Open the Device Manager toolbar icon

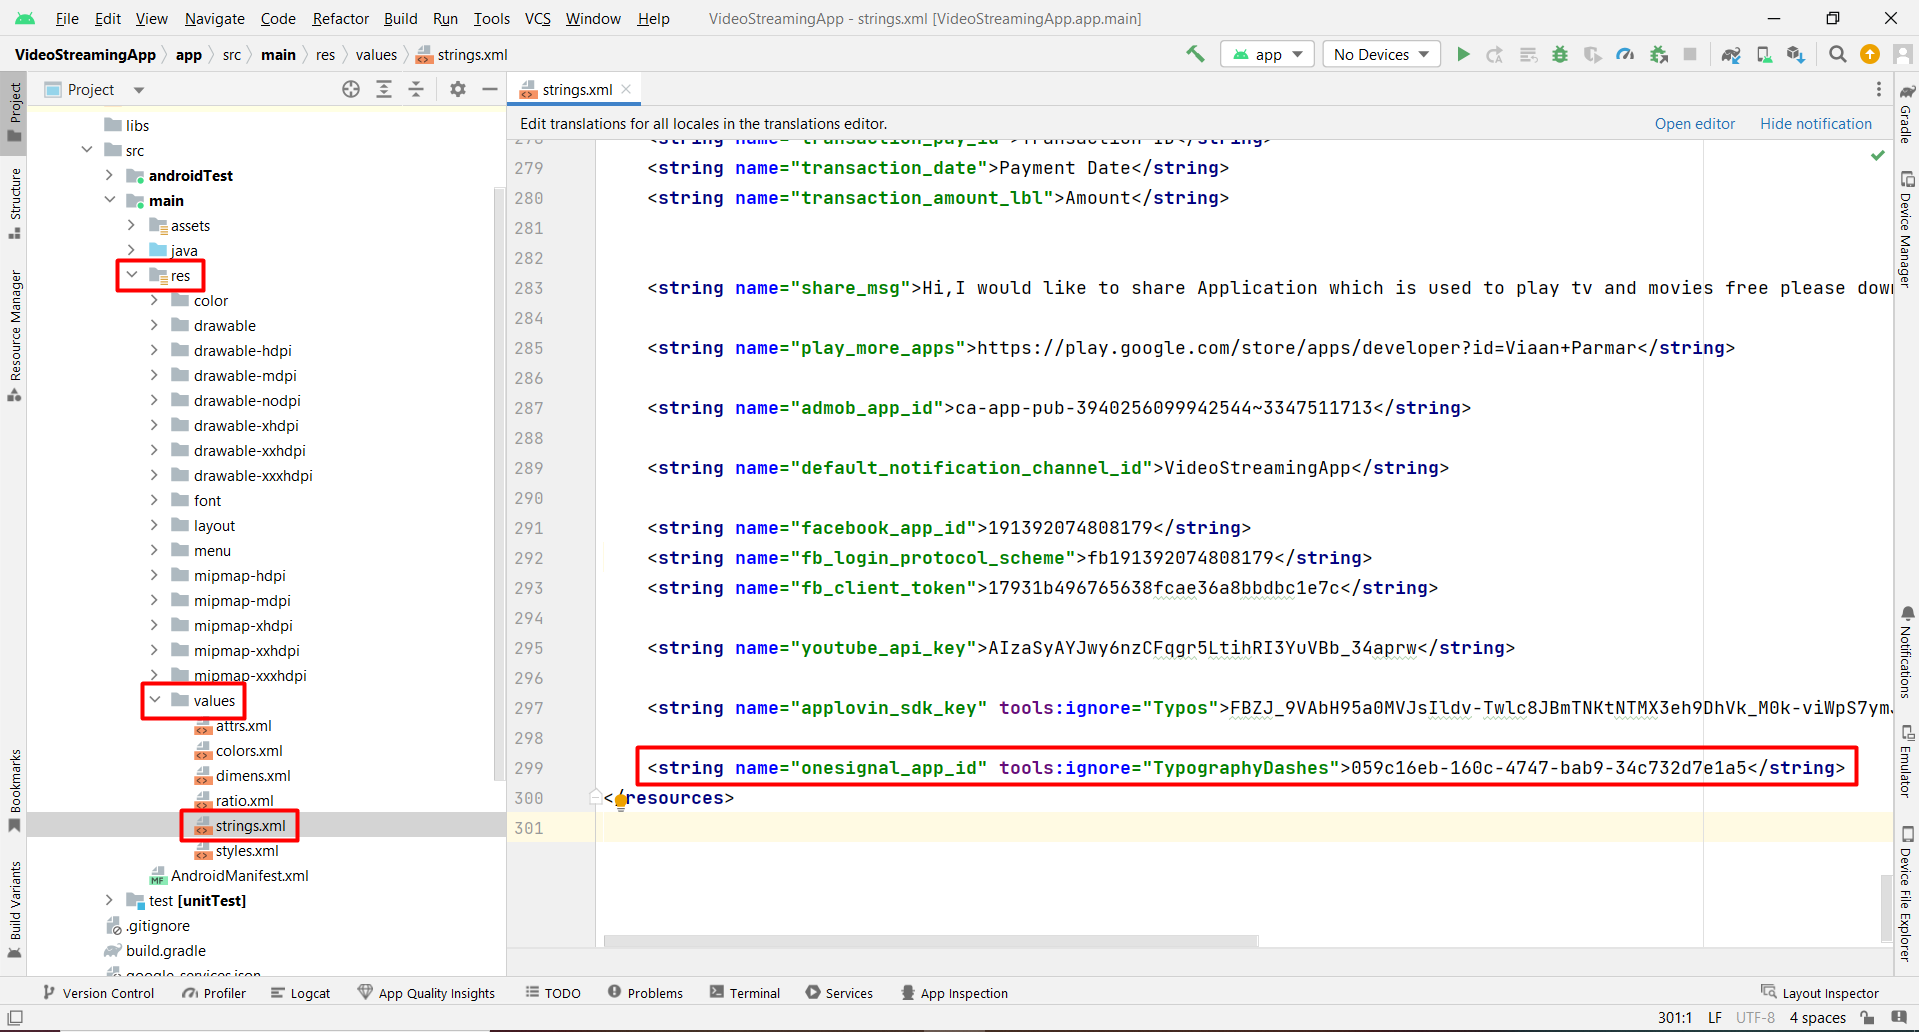(x=1764, y=54)
